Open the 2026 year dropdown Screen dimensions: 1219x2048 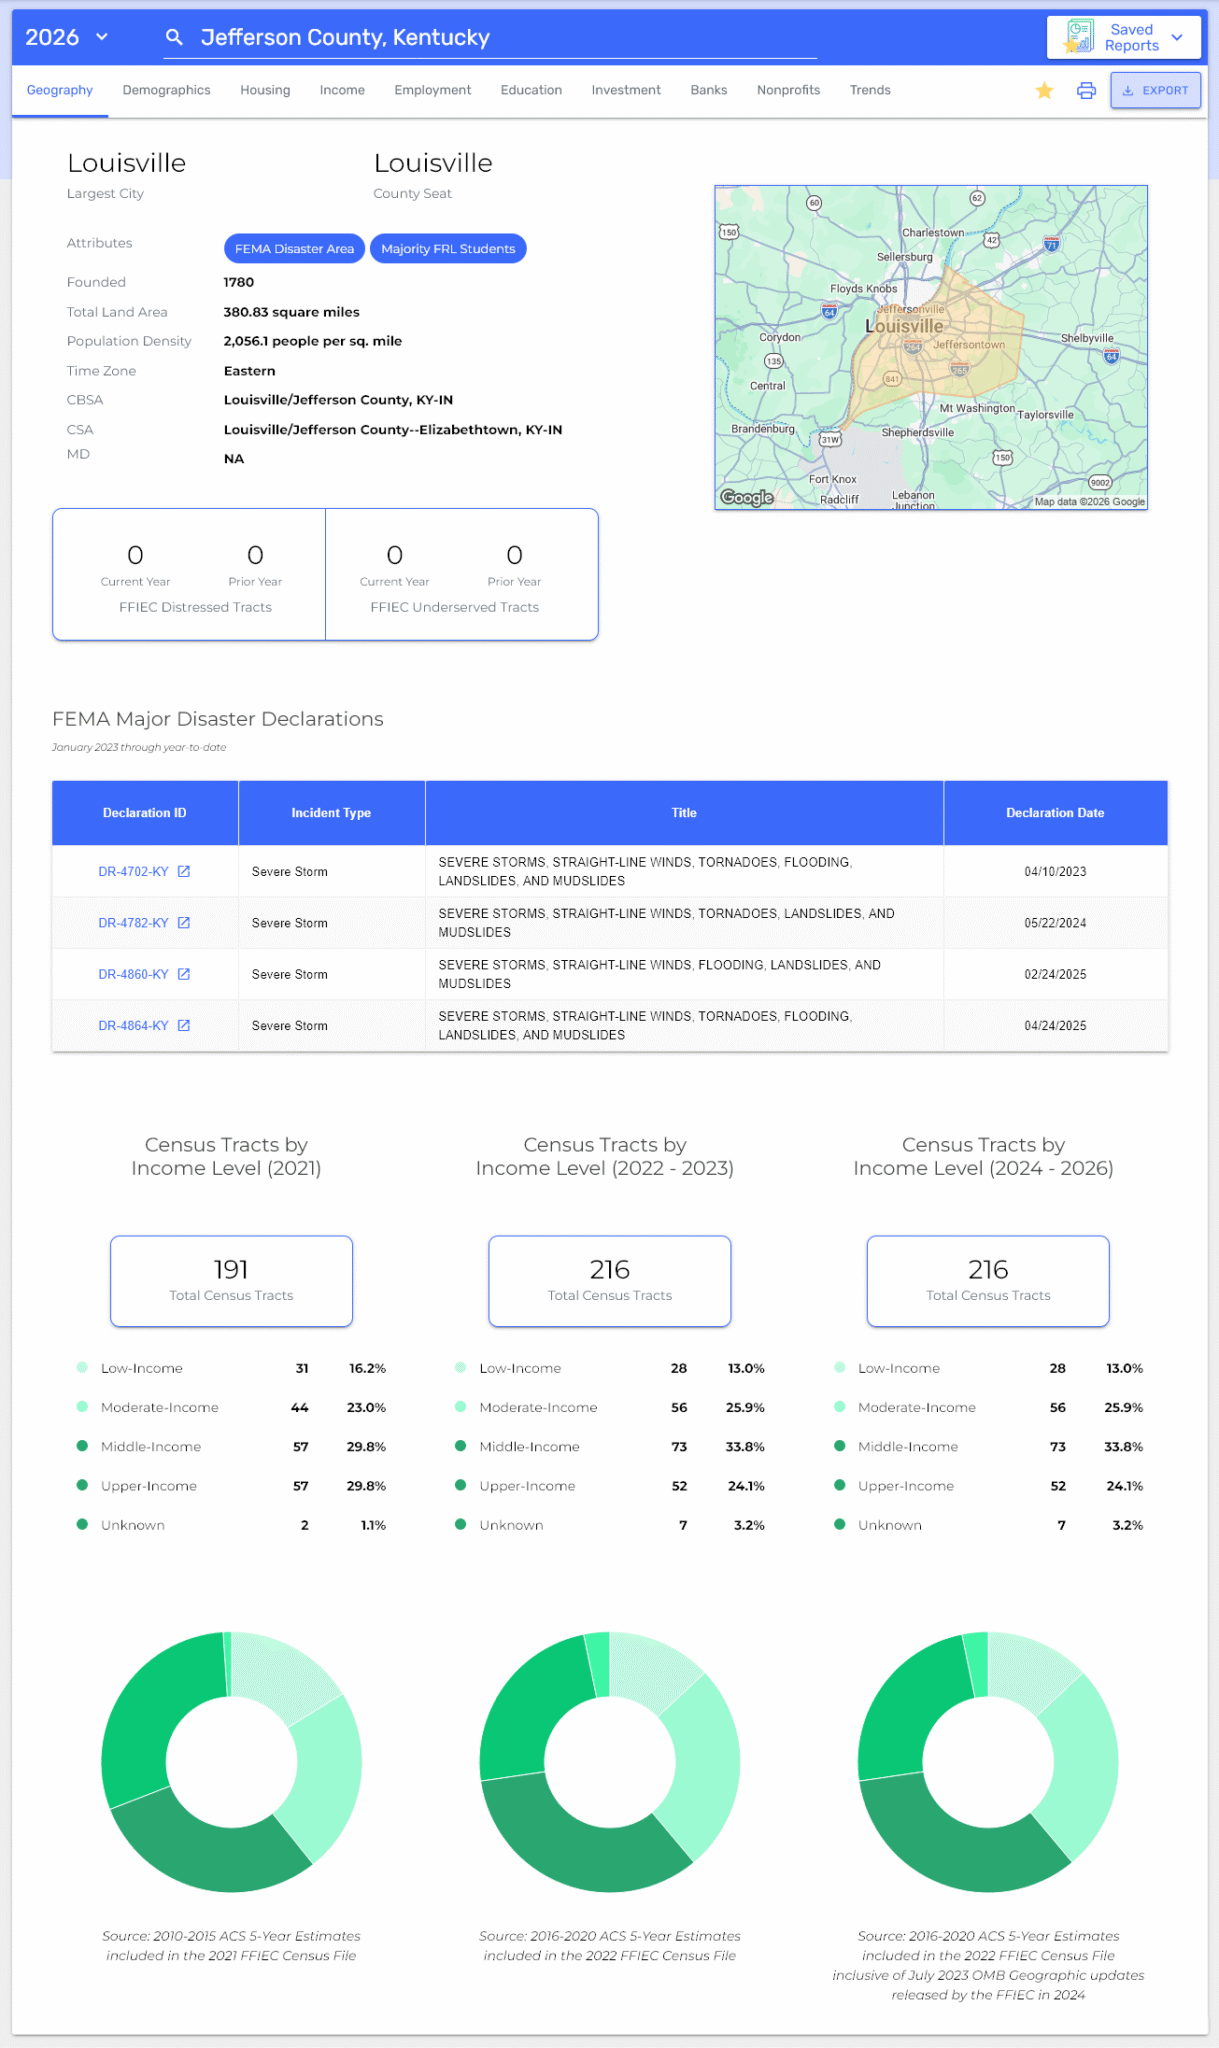[66, 38]
